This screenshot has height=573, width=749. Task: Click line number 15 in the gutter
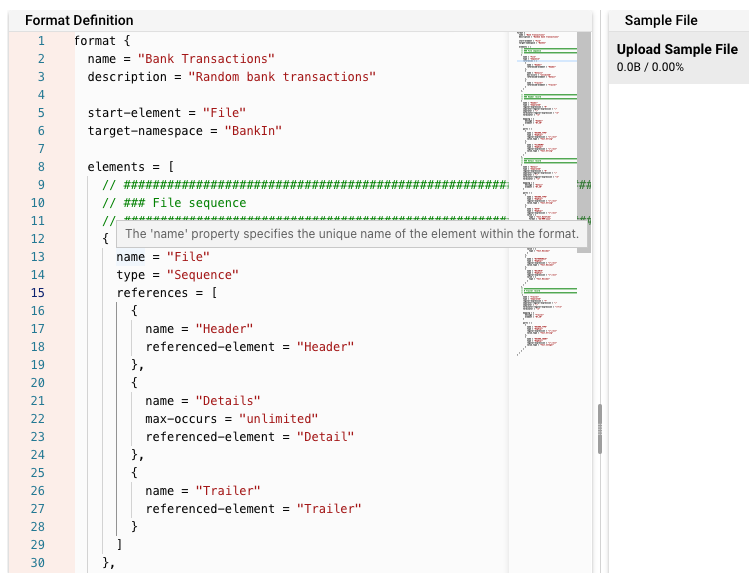coord(38,293)
